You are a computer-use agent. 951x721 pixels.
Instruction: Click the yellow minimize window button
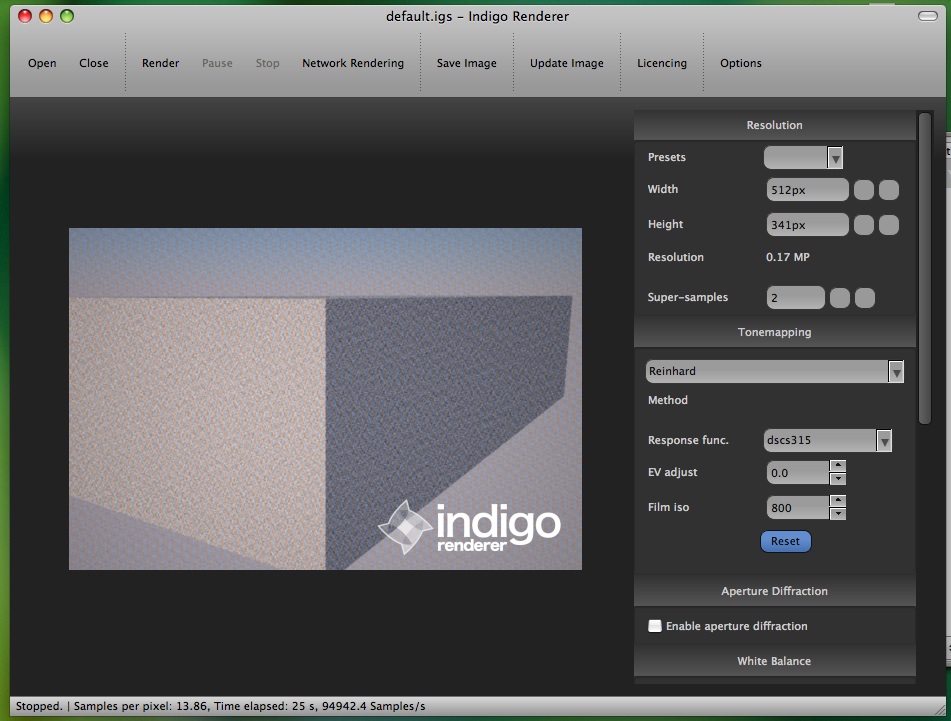(x=46, y=16)
